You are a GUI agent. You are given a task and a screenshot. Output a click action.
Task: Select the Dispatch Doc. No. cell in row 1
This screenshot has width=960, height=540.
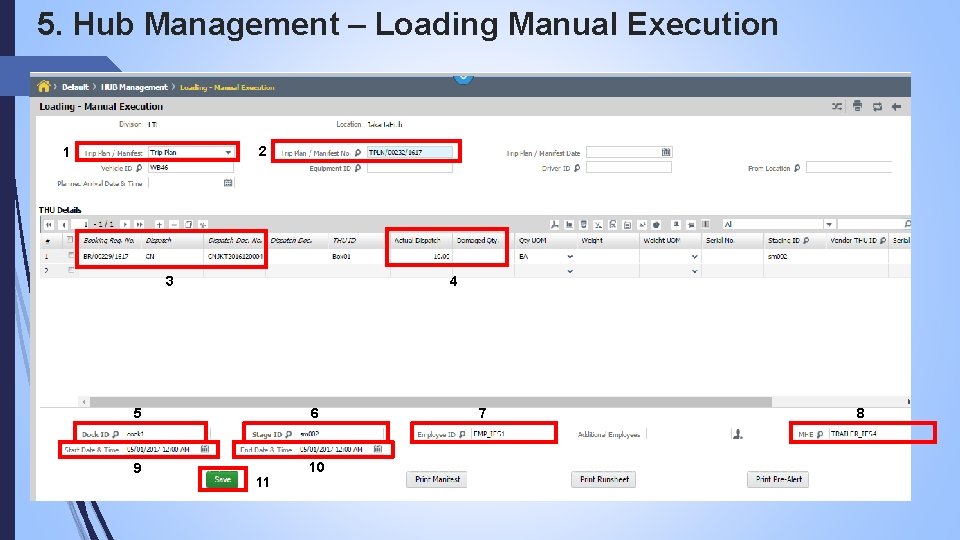(235, 257)
